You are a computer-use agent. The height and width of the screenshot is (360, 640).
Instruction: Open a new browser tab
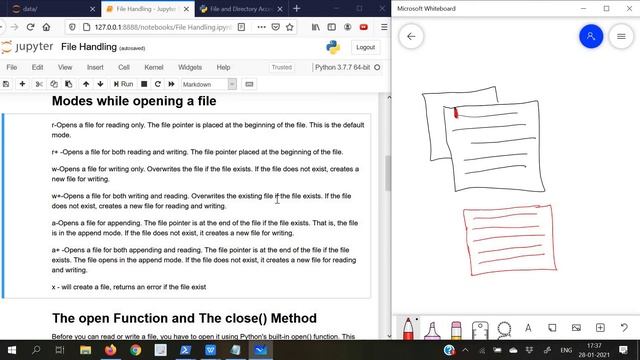297,8
